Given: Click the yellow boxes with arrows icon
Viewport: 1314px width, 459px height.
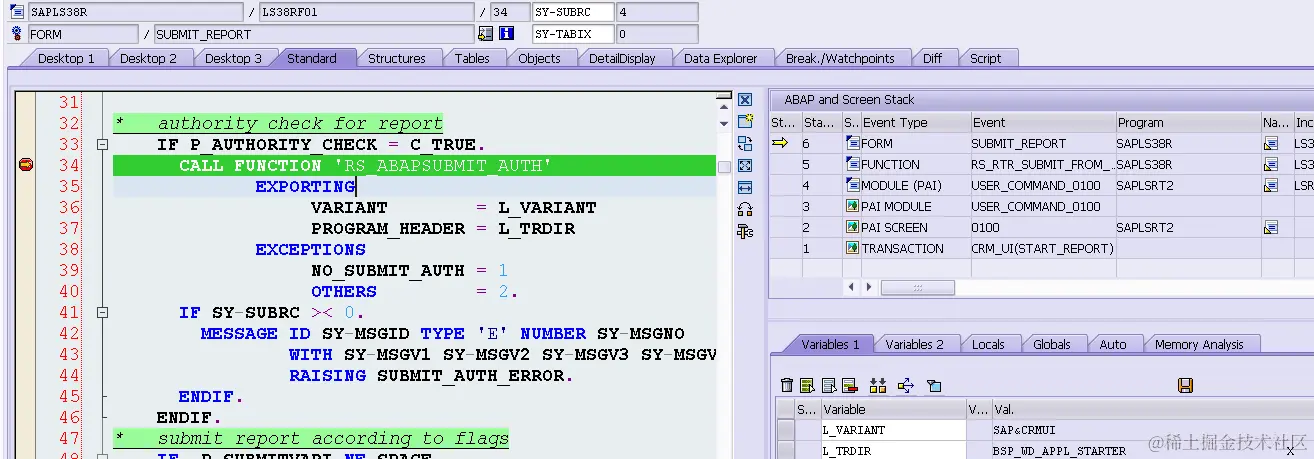Looking at the screenshot, I should pos(878,385).
